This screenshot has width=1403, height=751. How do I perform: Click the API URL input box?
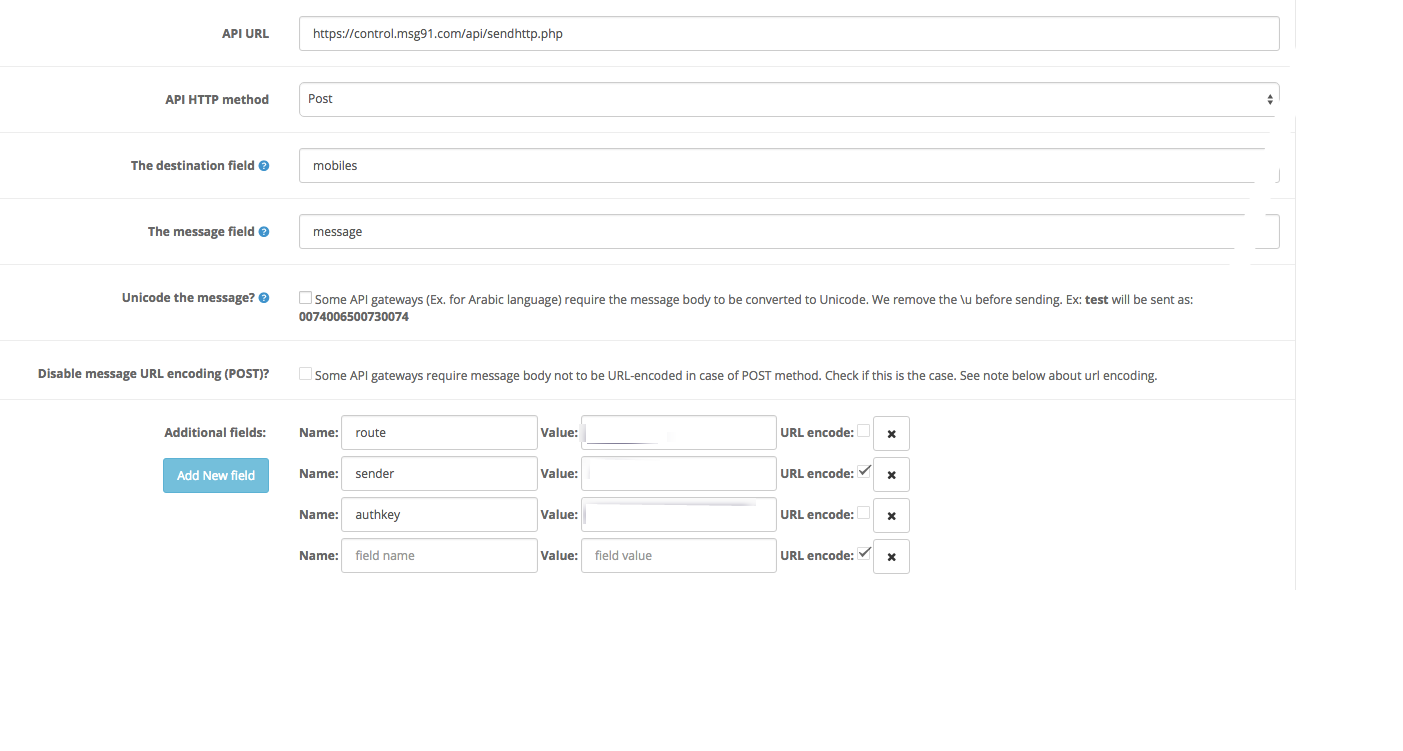click(788, 33)
